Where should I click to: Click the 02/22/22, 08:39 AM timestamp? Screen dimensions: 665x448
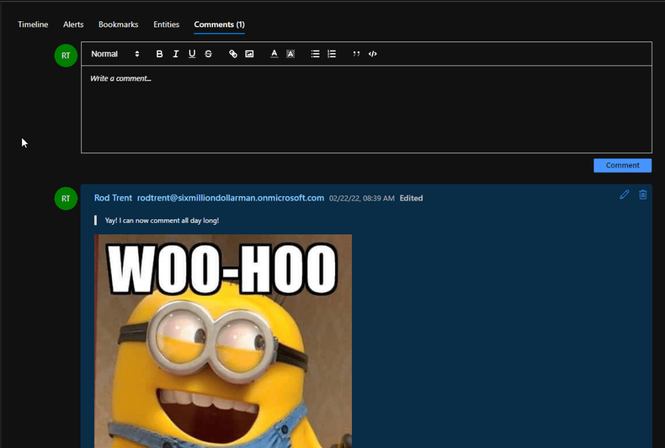pyautogui.click(x=362, y=199)
